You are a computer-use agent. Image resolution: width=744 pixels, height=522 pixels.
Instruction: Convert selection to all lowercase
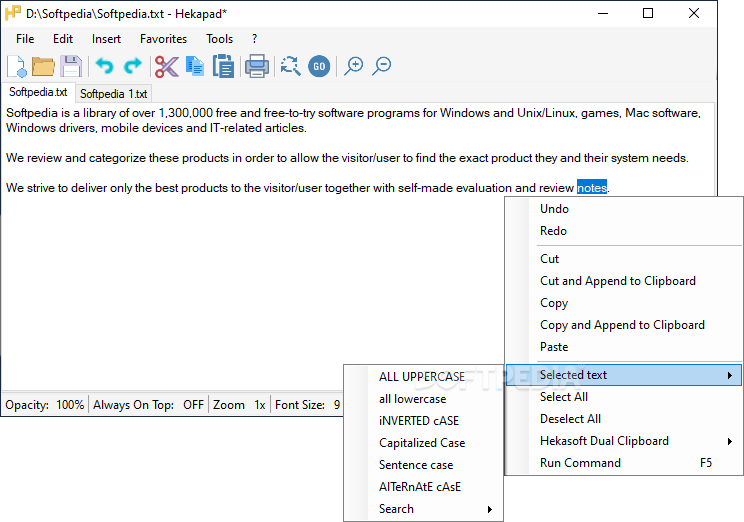423,399
